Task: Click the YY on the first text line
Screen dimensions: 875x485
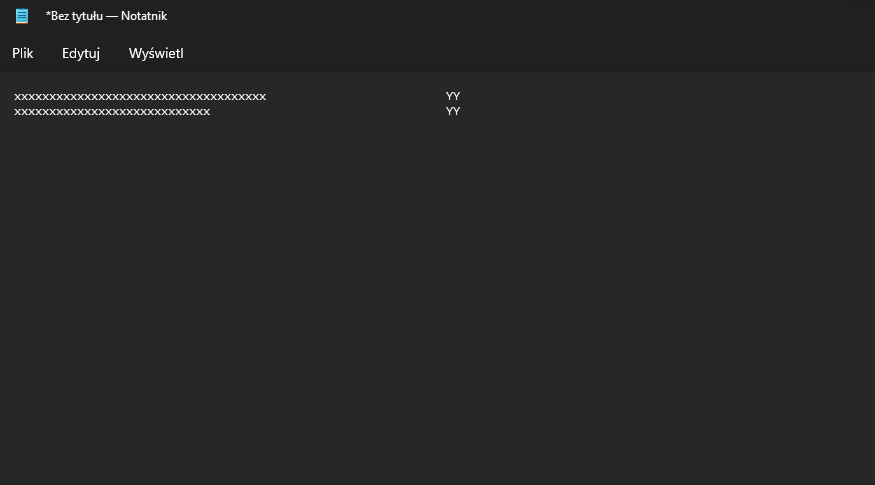Action: click(453, 96)
